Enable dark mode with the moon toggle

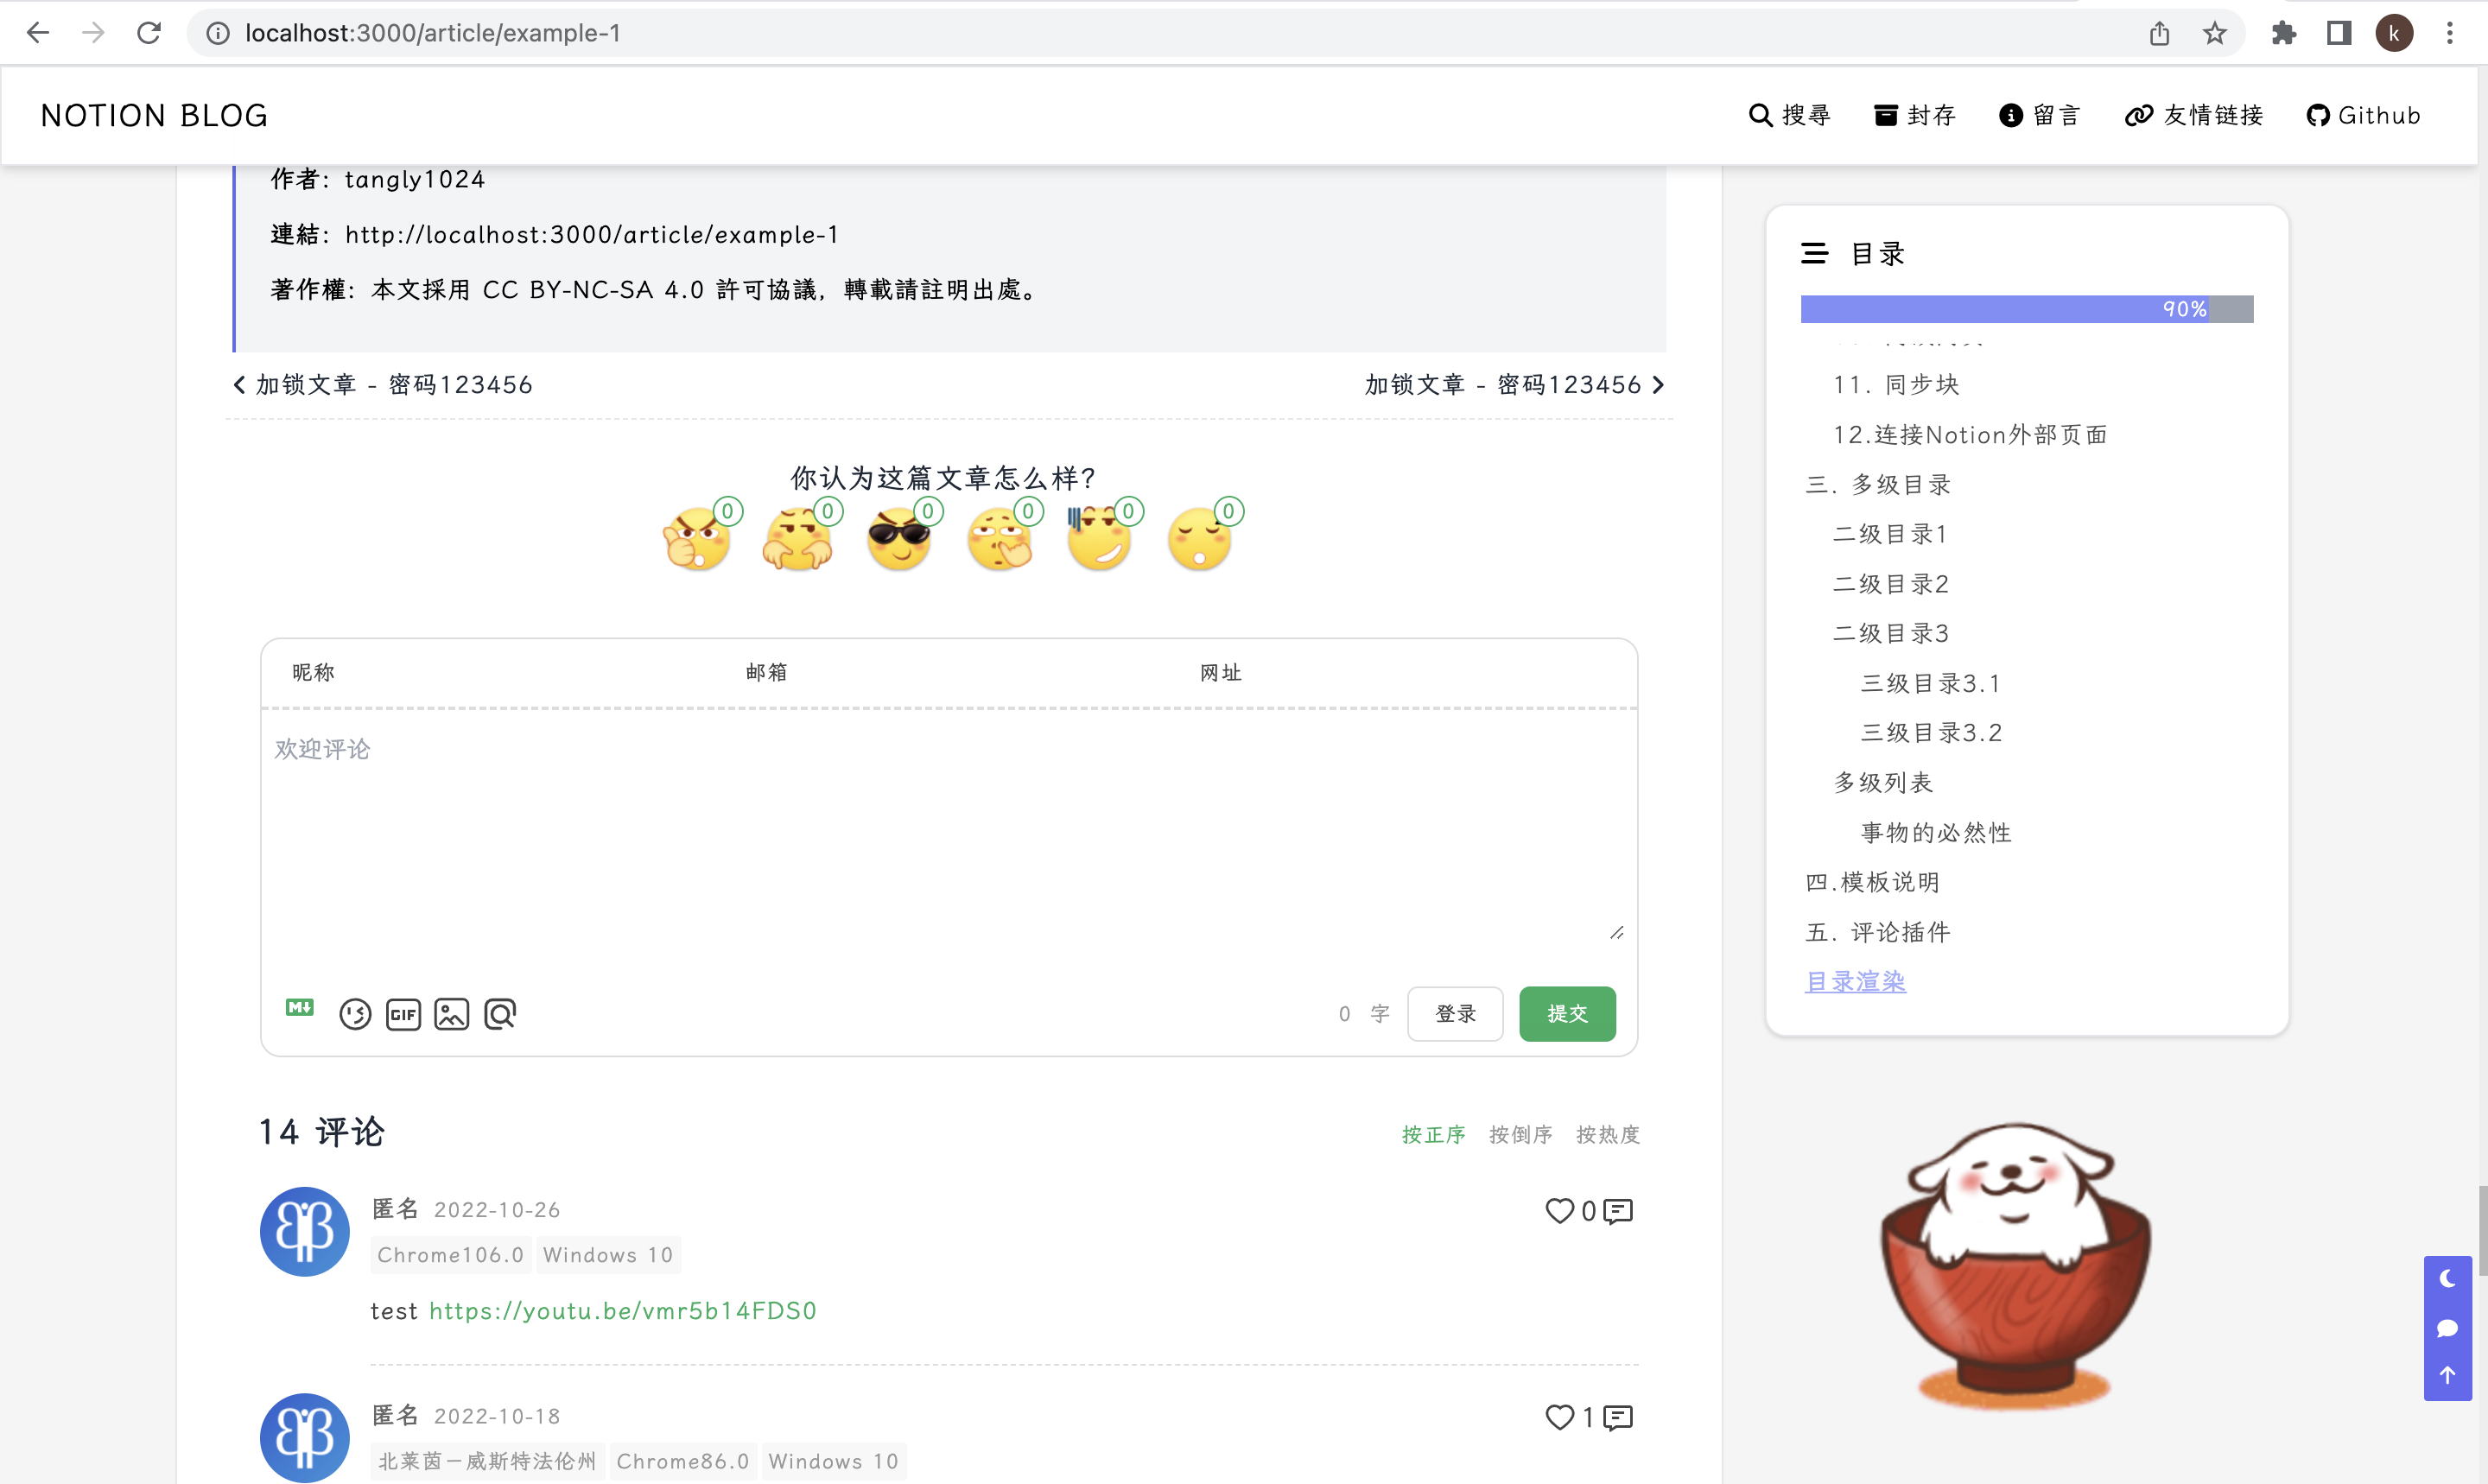coord(2447,1277)
